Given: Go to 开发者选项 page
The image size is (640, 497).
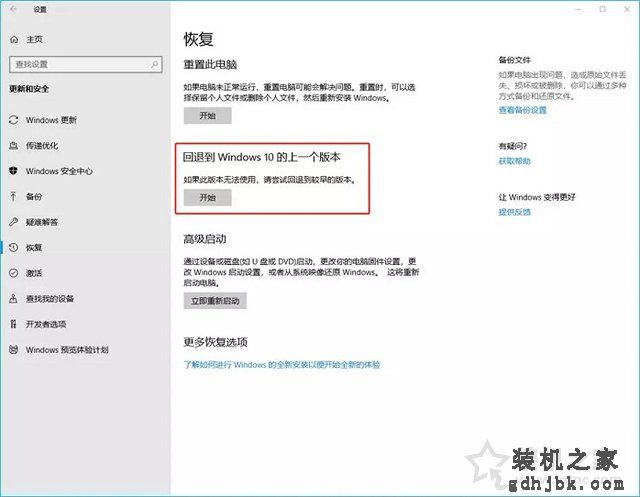Looking at the screenshot, I should click(46, 324).
